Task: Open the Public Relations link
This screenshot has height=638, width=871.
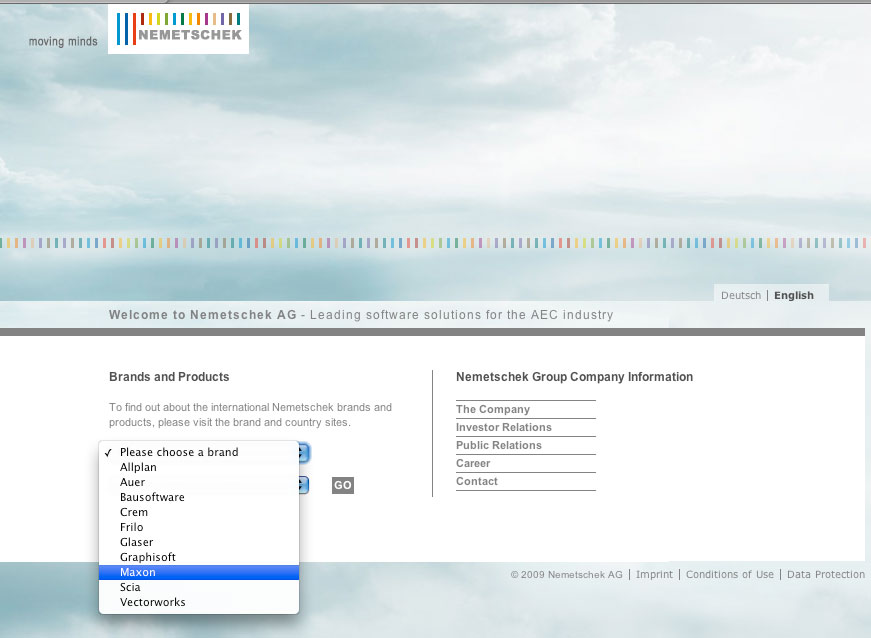Action: (x=499, y=445)
